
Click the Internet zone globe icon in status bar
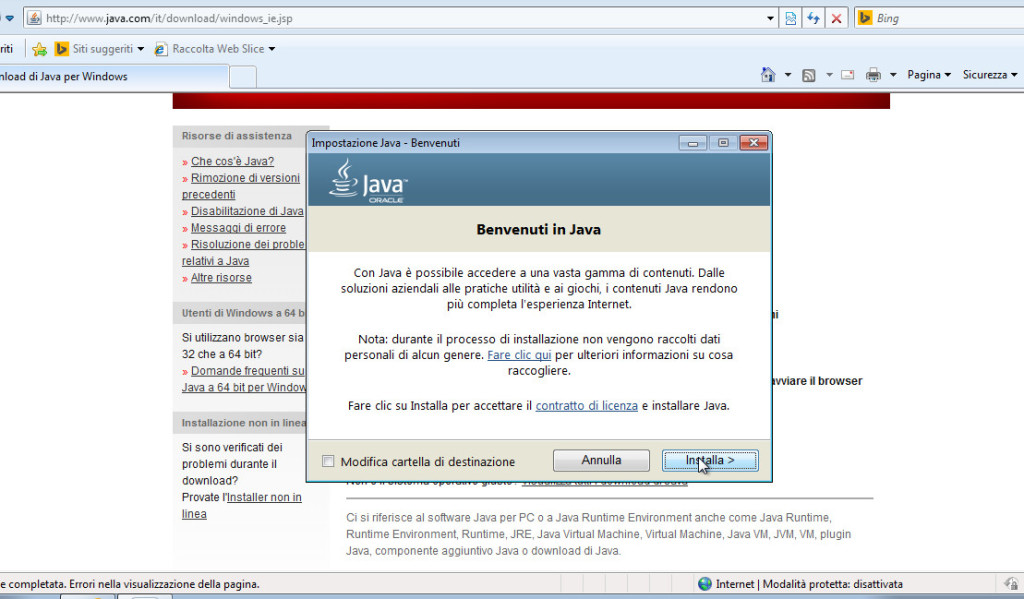coord(705,584)
